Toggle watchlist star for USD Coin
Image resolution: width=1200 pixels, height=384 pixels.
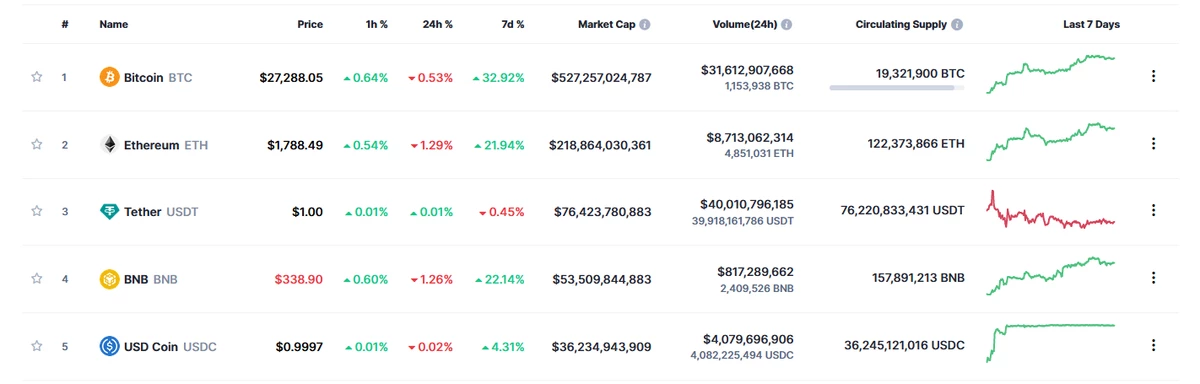click(37, 347)
